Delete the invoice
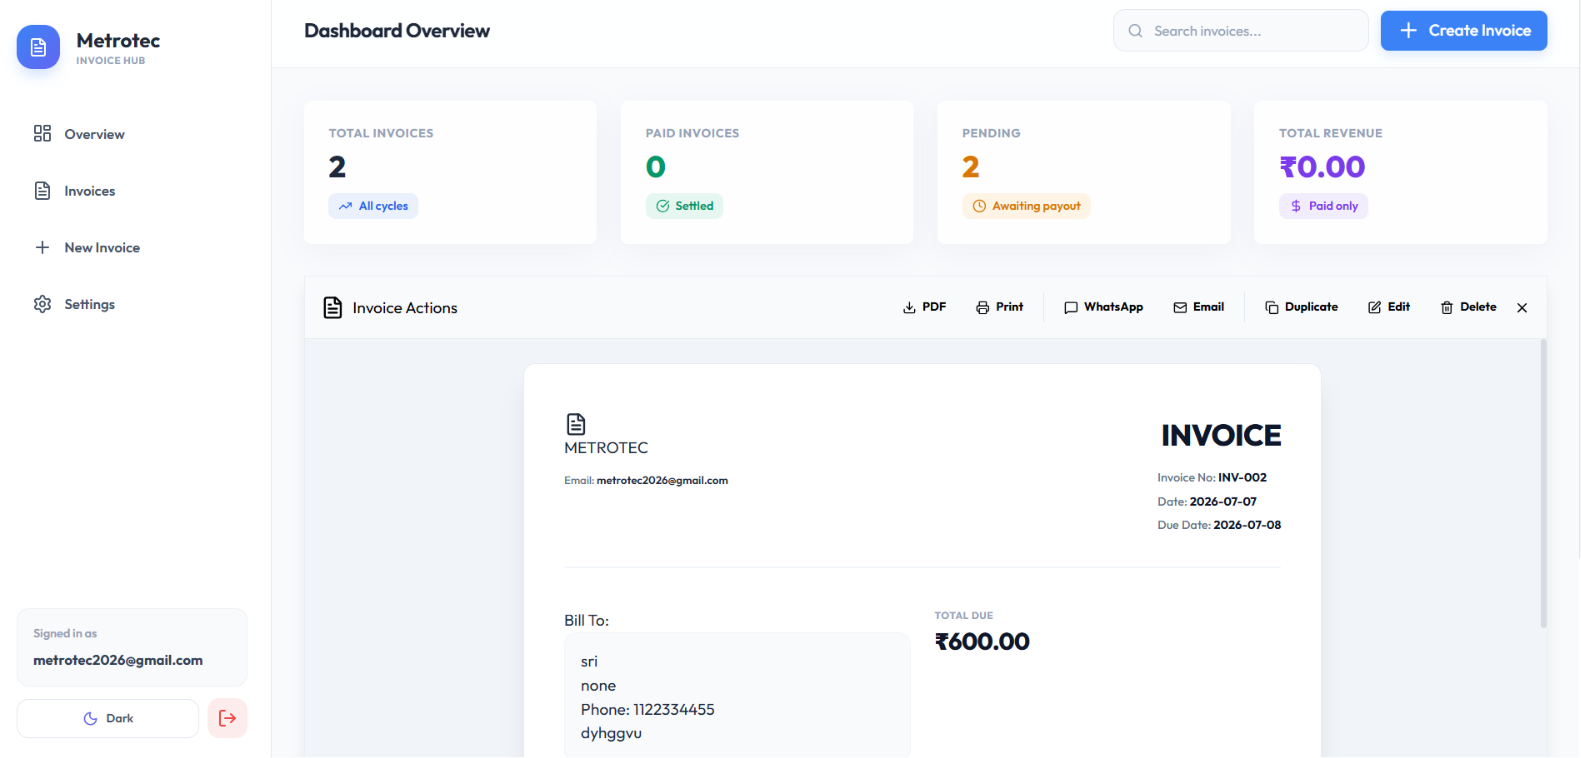The height and width of the screenshot is (758, 1581). coord(1468,307)
